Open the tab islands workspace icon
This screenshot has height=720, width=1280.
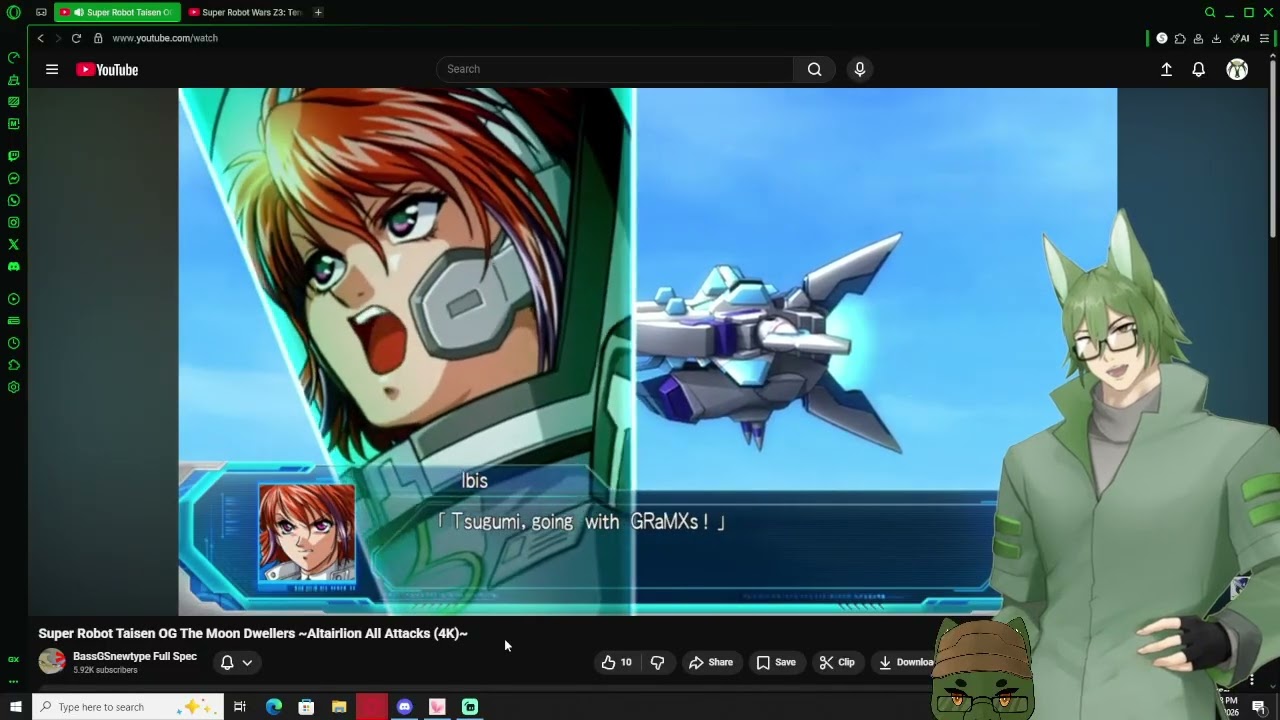pos(41,12)
